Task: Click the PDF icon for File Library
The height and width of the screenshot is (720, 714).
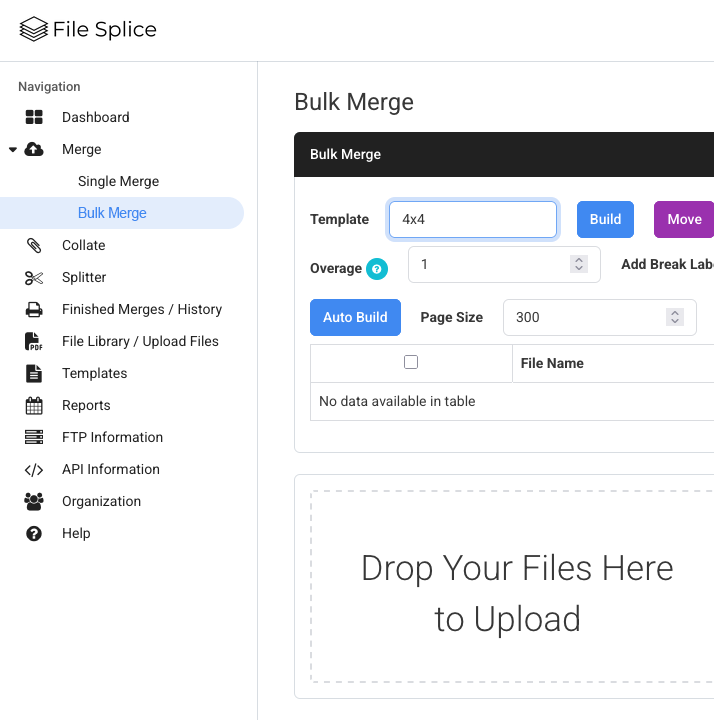Action: pyautogui.click(x=34, y=341)
